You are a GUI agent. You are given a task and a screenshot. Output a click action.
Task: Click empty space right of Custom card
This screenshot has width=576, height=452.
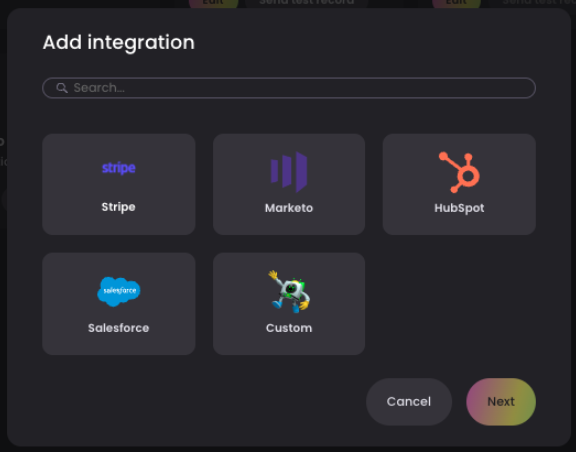[459, 304]
